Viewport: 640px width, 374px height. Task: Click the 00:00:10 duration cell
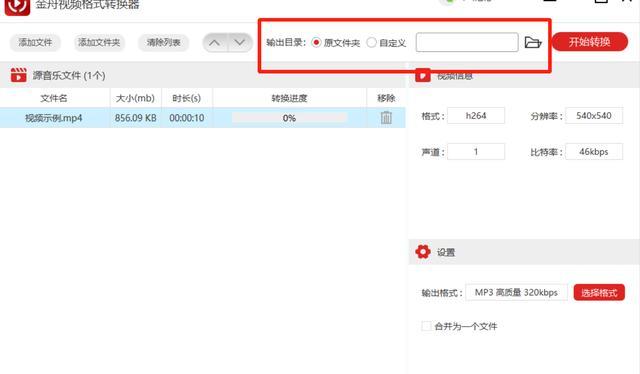(187, 118)
